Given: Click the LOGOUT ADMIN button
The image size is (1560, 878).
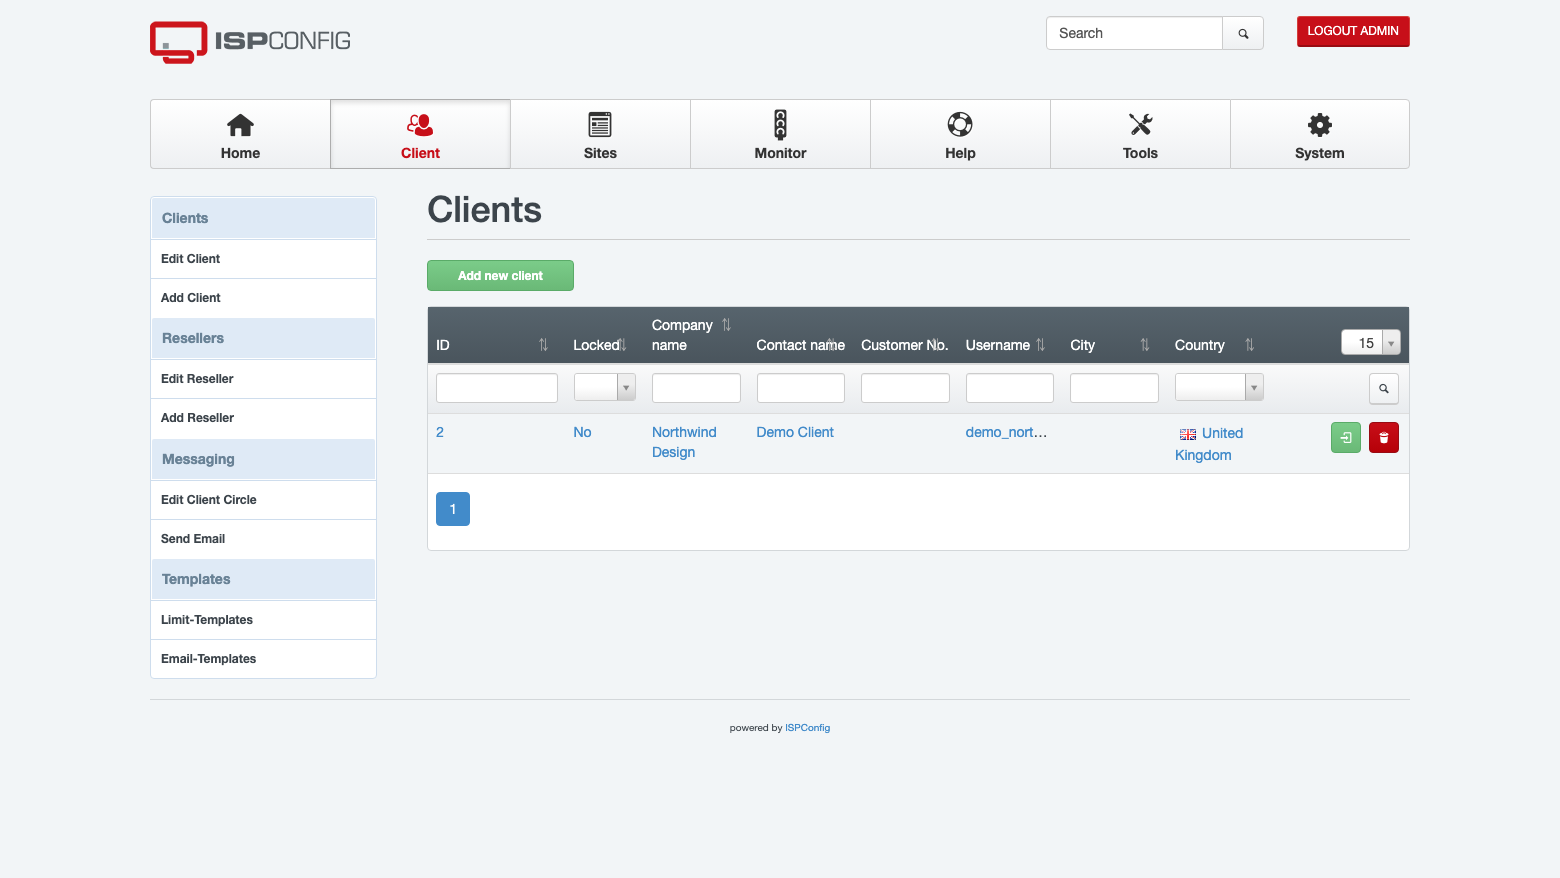Looking at the screenshot, I should pyautogui.click(x=1353, y=31).
